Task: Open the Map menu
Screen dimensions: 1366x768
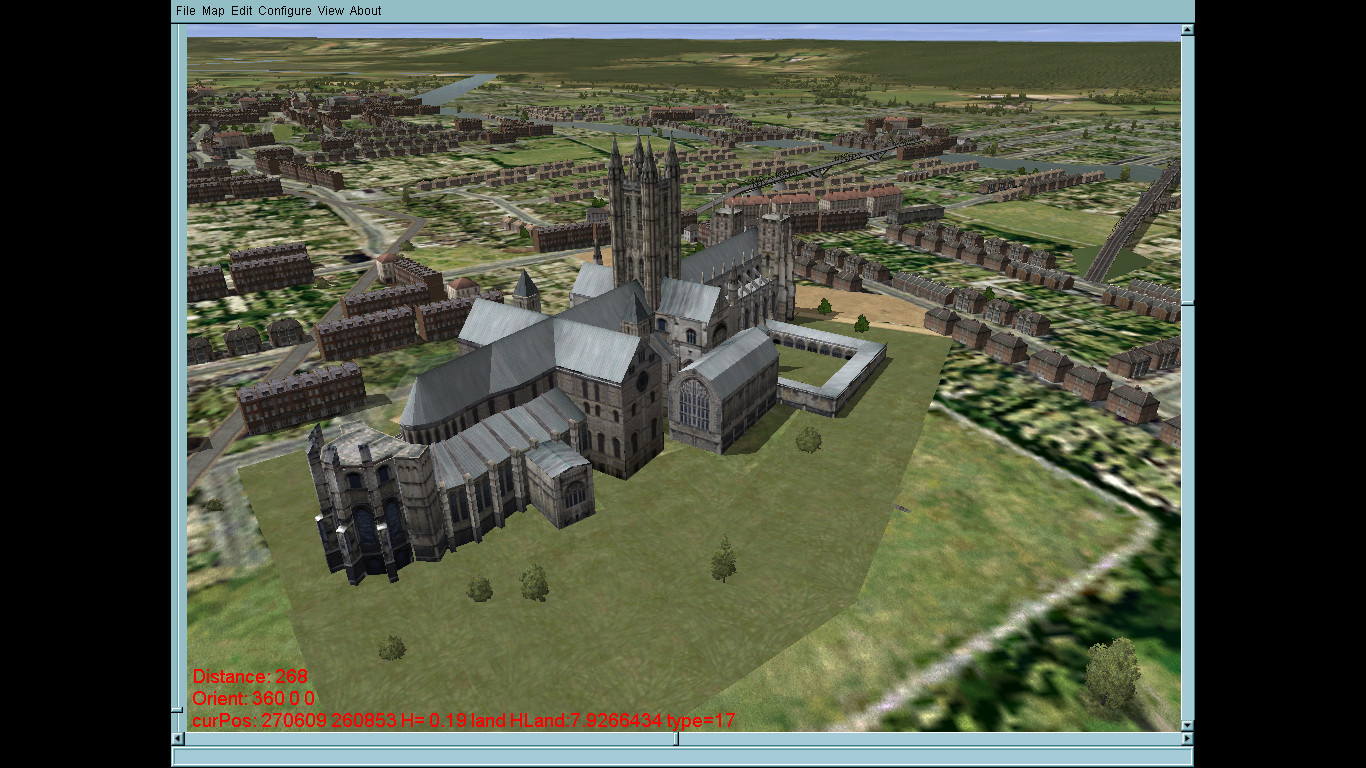Action: pos(213,11)
